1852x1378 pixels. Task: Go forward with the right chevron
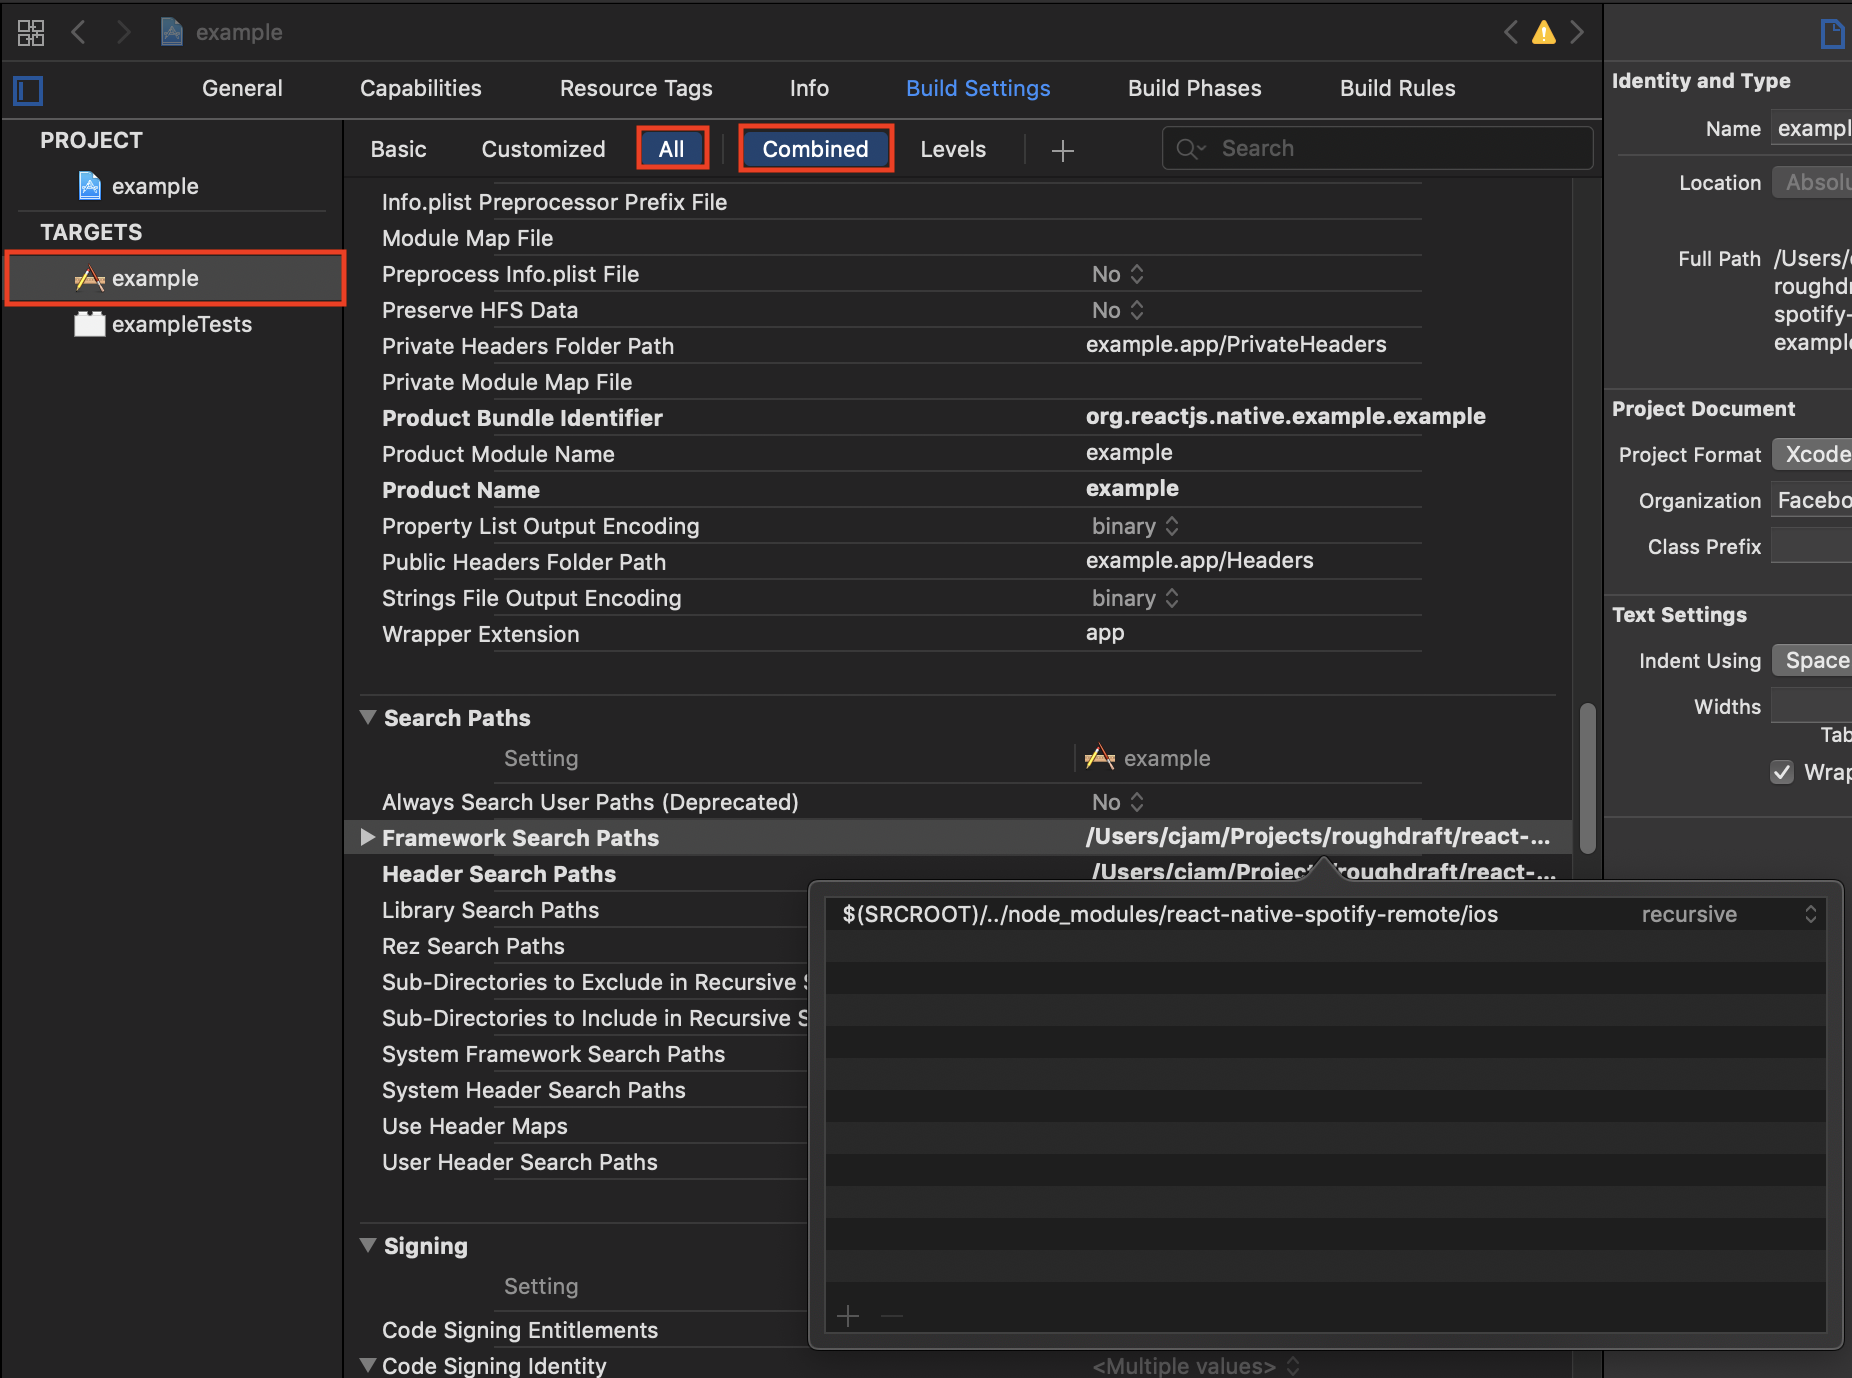pos(123,32)
